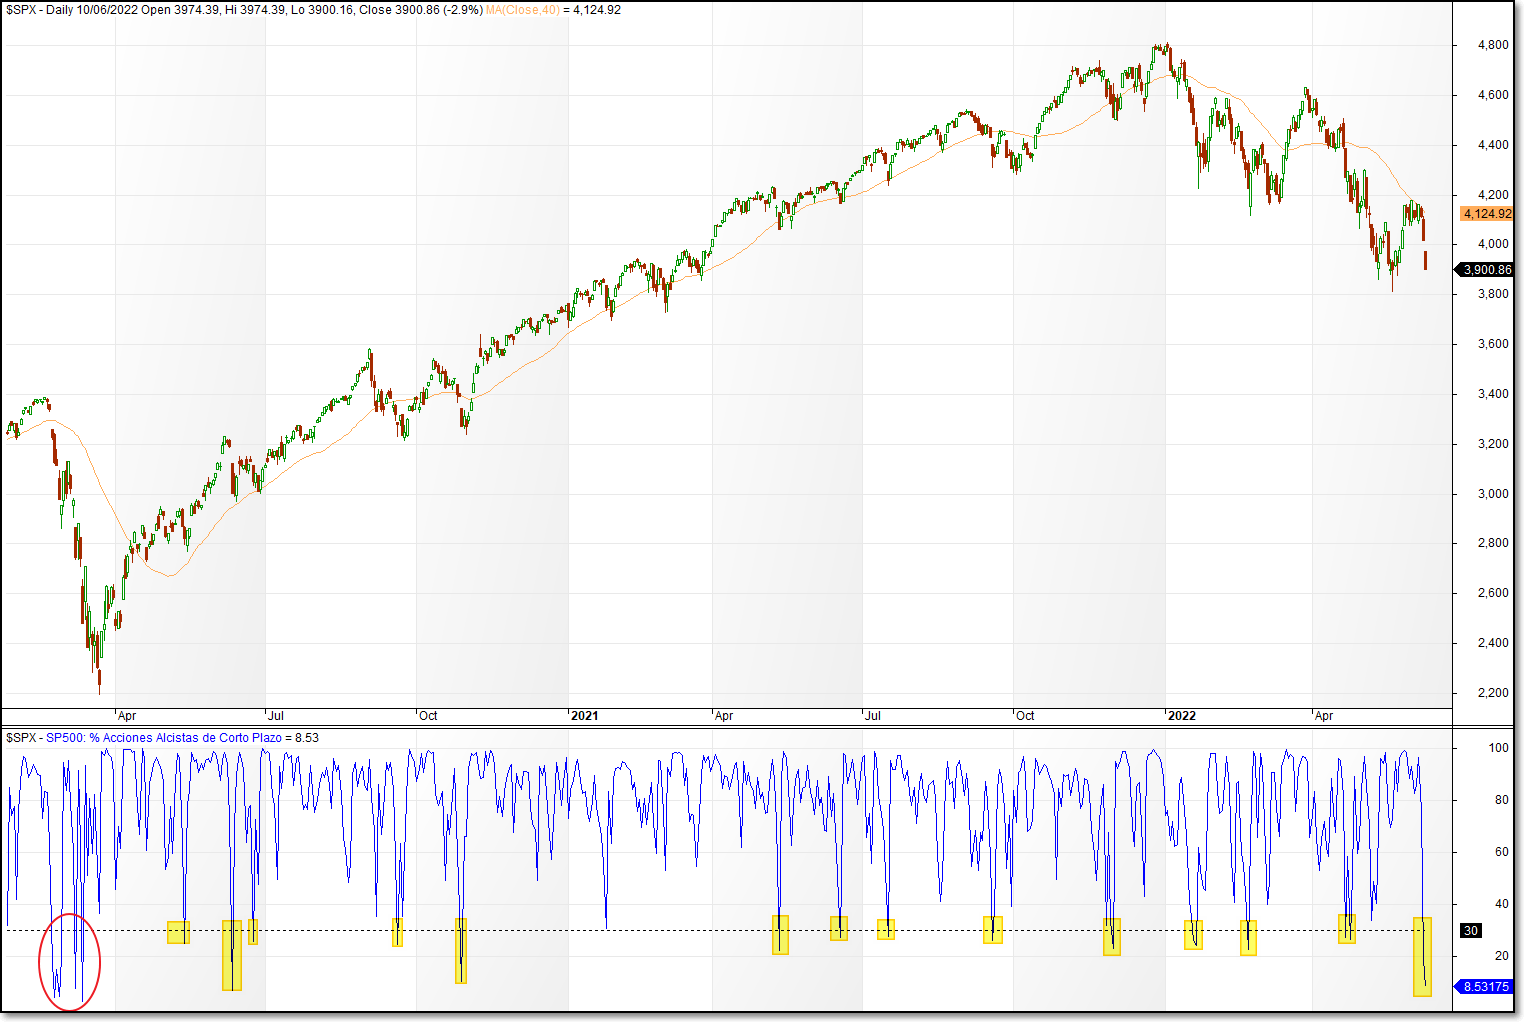Viewport: 1524px width, 1022px height.
Task: Click the blue 8.53175 indicator value tag
Action: click(1486, 987)
